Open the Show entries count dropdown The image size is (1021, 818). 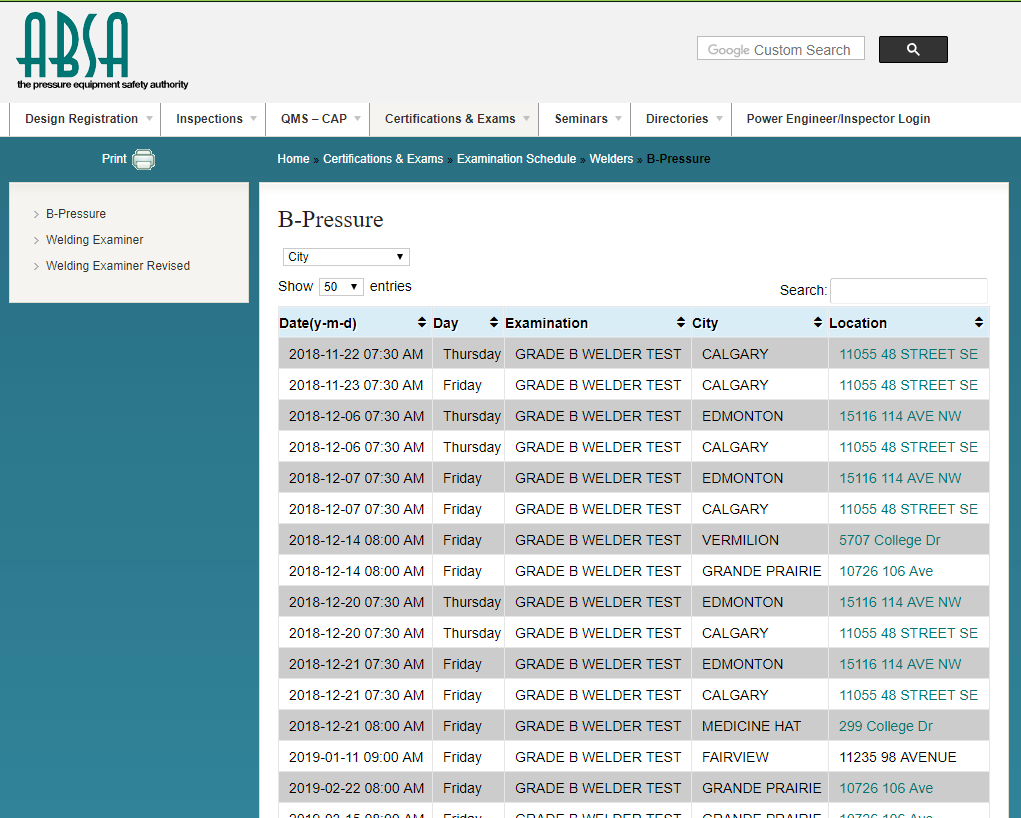coord(341,287)
